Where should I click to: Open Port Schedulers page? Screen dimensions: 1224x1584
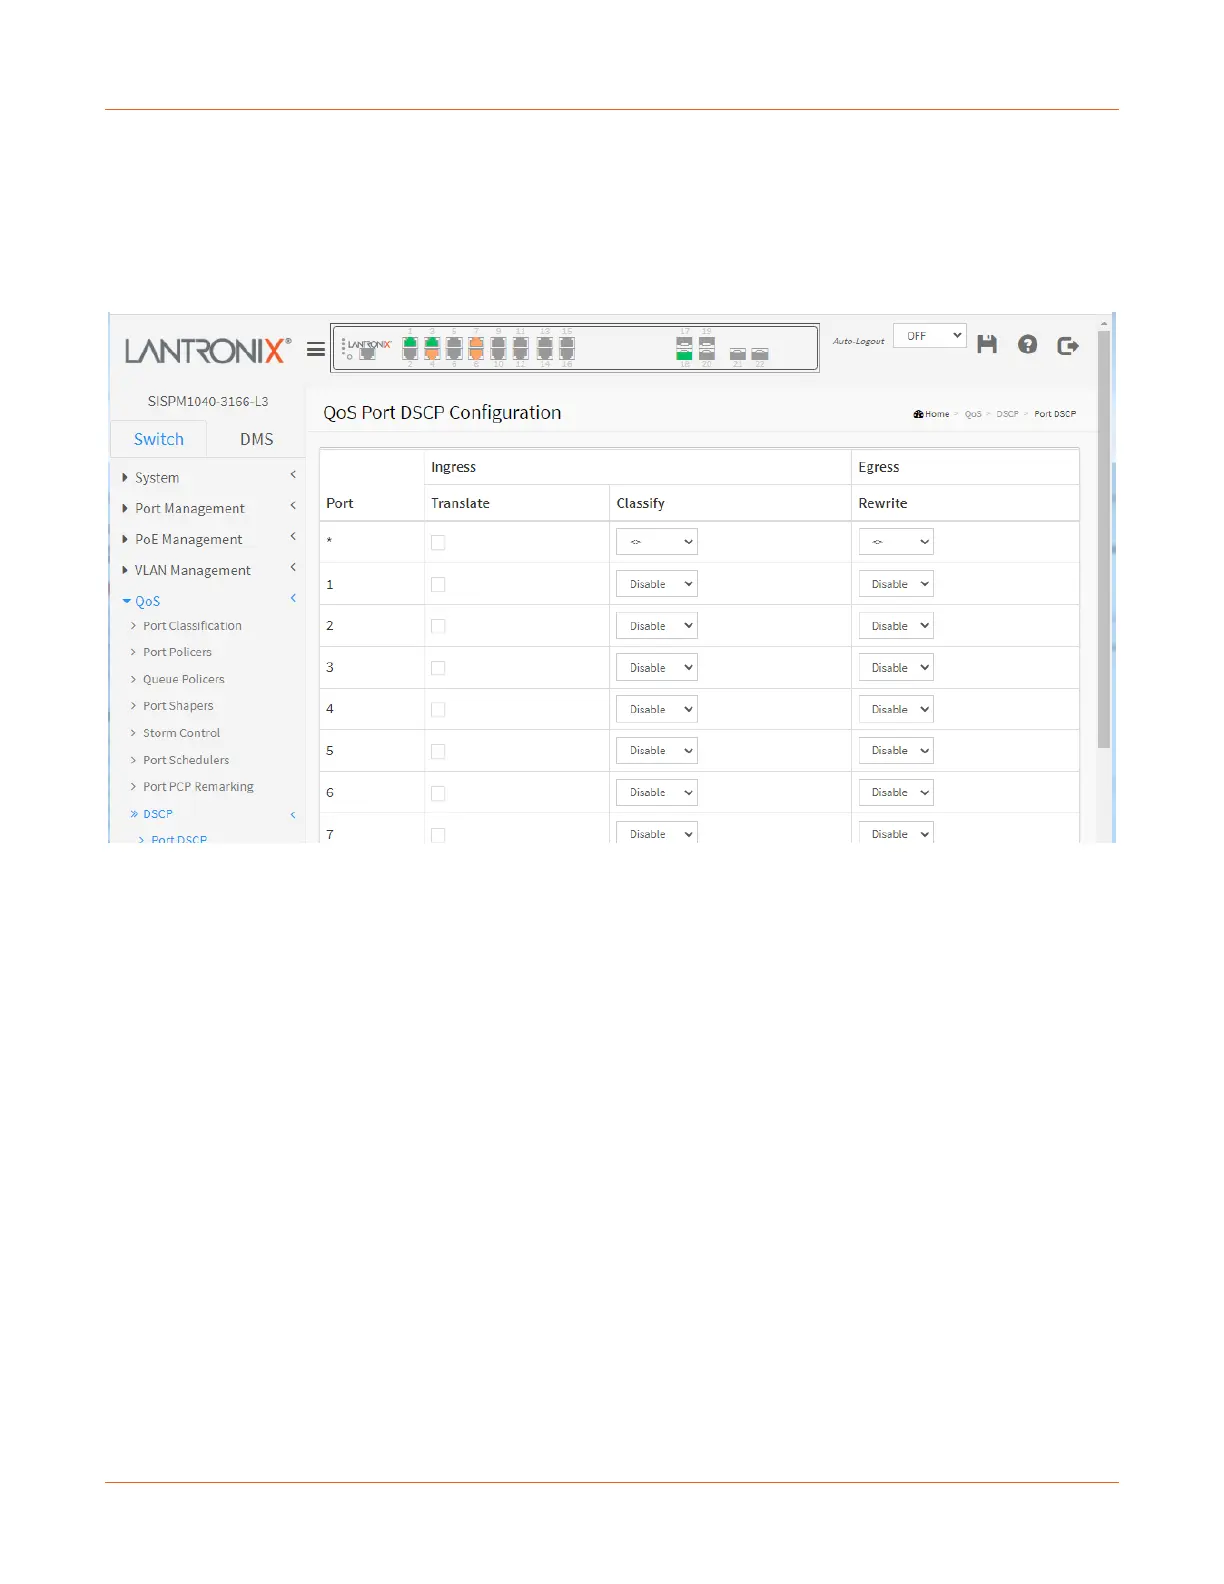click(x=186, y=760)
